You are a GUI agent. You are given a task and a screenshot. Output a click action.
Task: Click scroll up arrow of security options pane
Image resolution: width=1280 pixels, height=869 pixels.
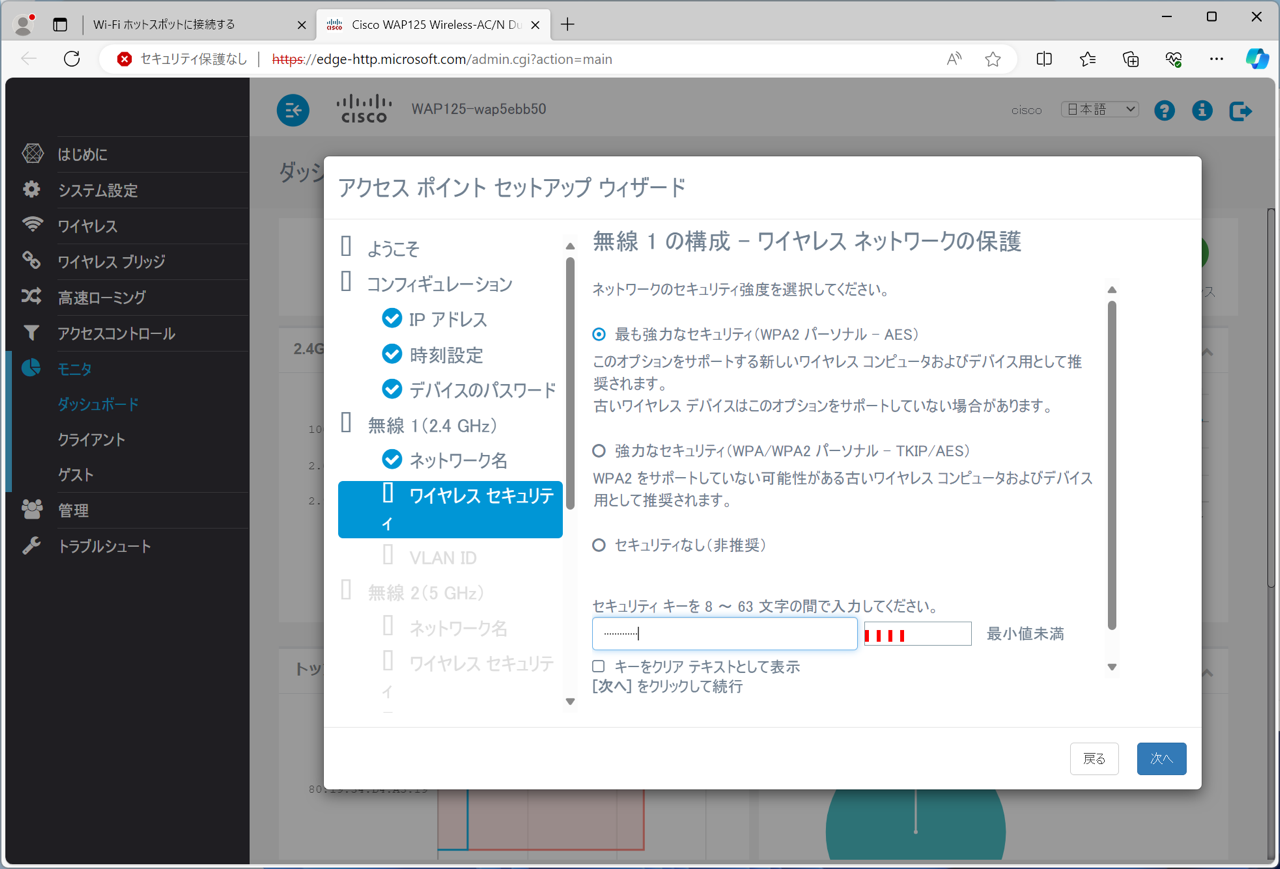pos(1112,290)
